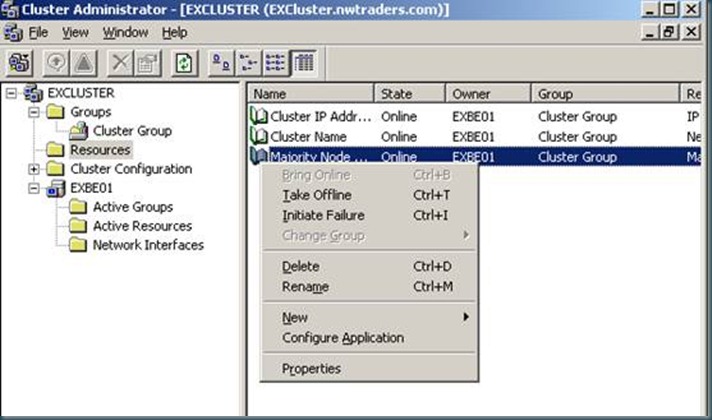The image size is (712, 420).
Task: Sort by the Owner column header
Action: 488,94
